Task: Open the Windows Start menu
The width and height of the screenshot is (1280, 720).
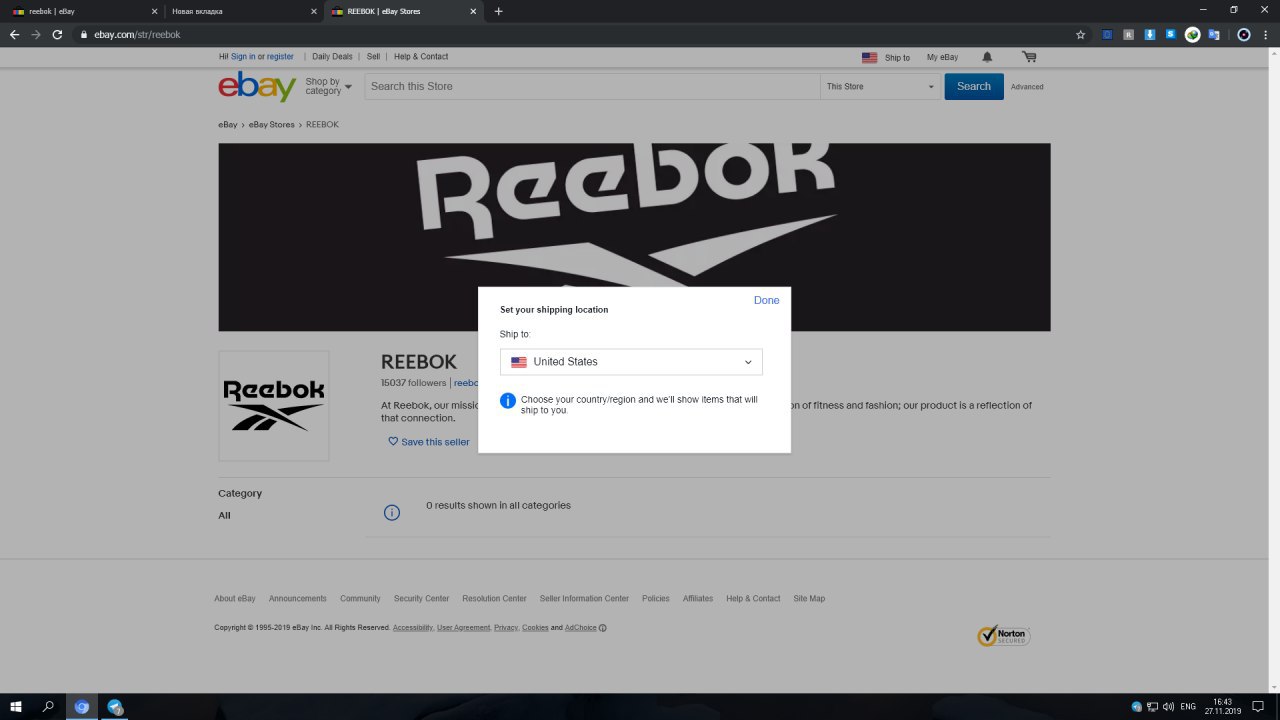Action: [16, 707]
